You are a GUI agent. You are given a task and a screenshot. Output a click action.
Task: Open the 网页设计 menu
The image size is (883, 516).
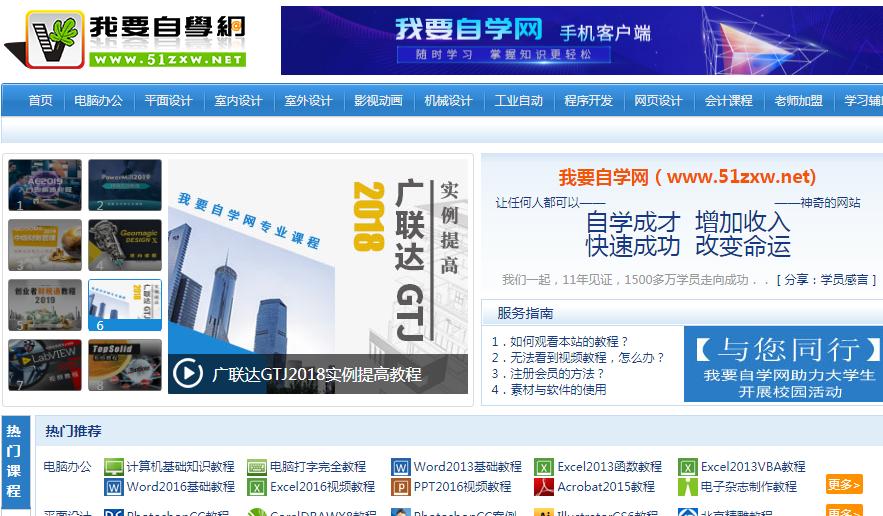(x=658, y=101)
